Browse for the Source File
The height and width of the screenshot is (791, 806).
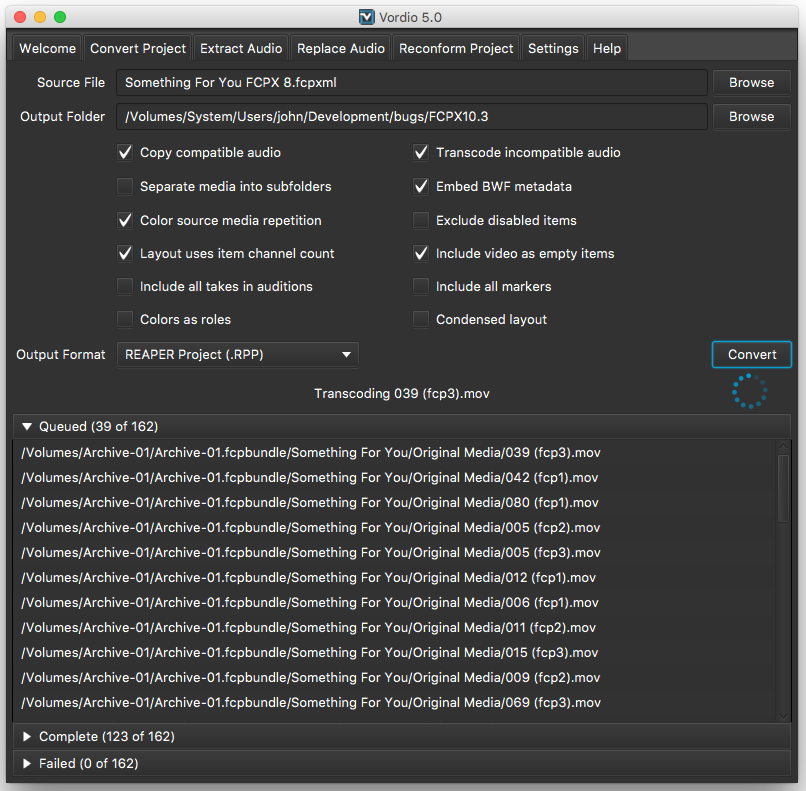[x=752, y=83]
